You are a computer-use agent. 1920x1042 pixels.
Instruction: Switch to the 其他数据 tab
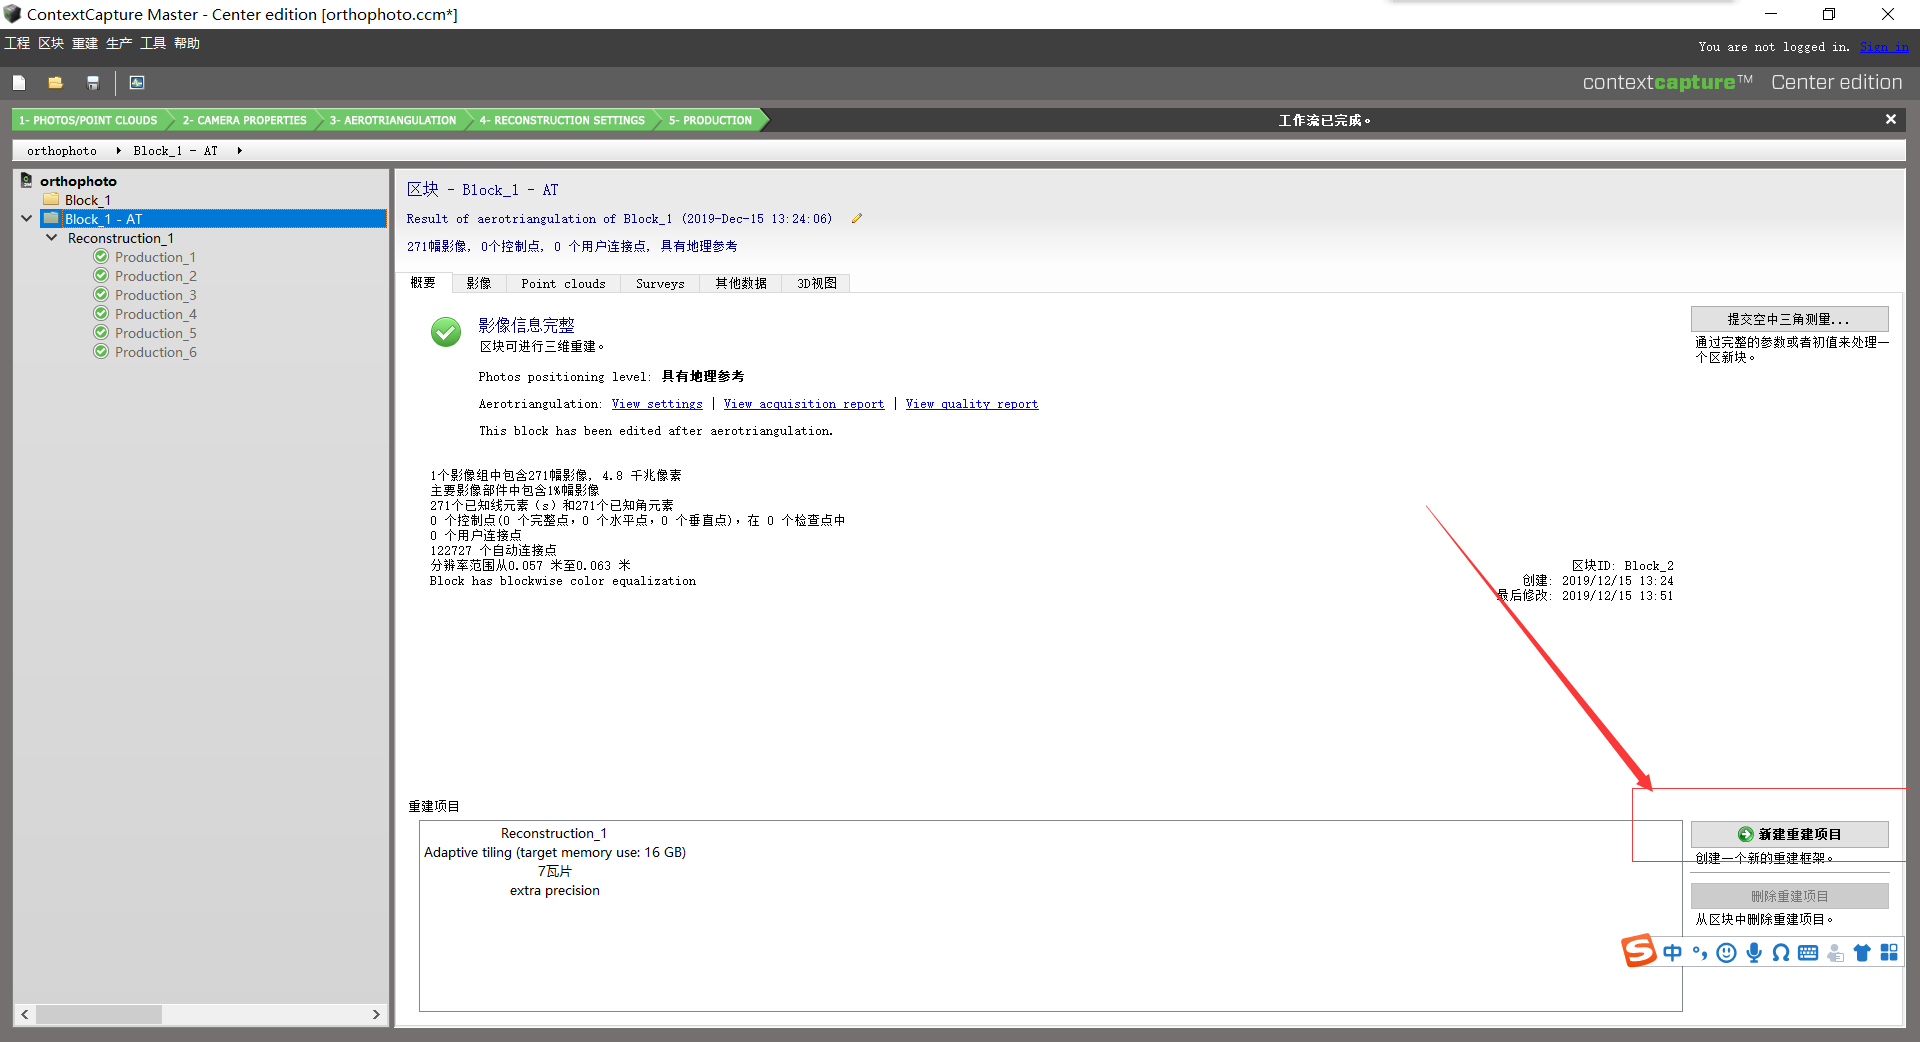(741, 284)
